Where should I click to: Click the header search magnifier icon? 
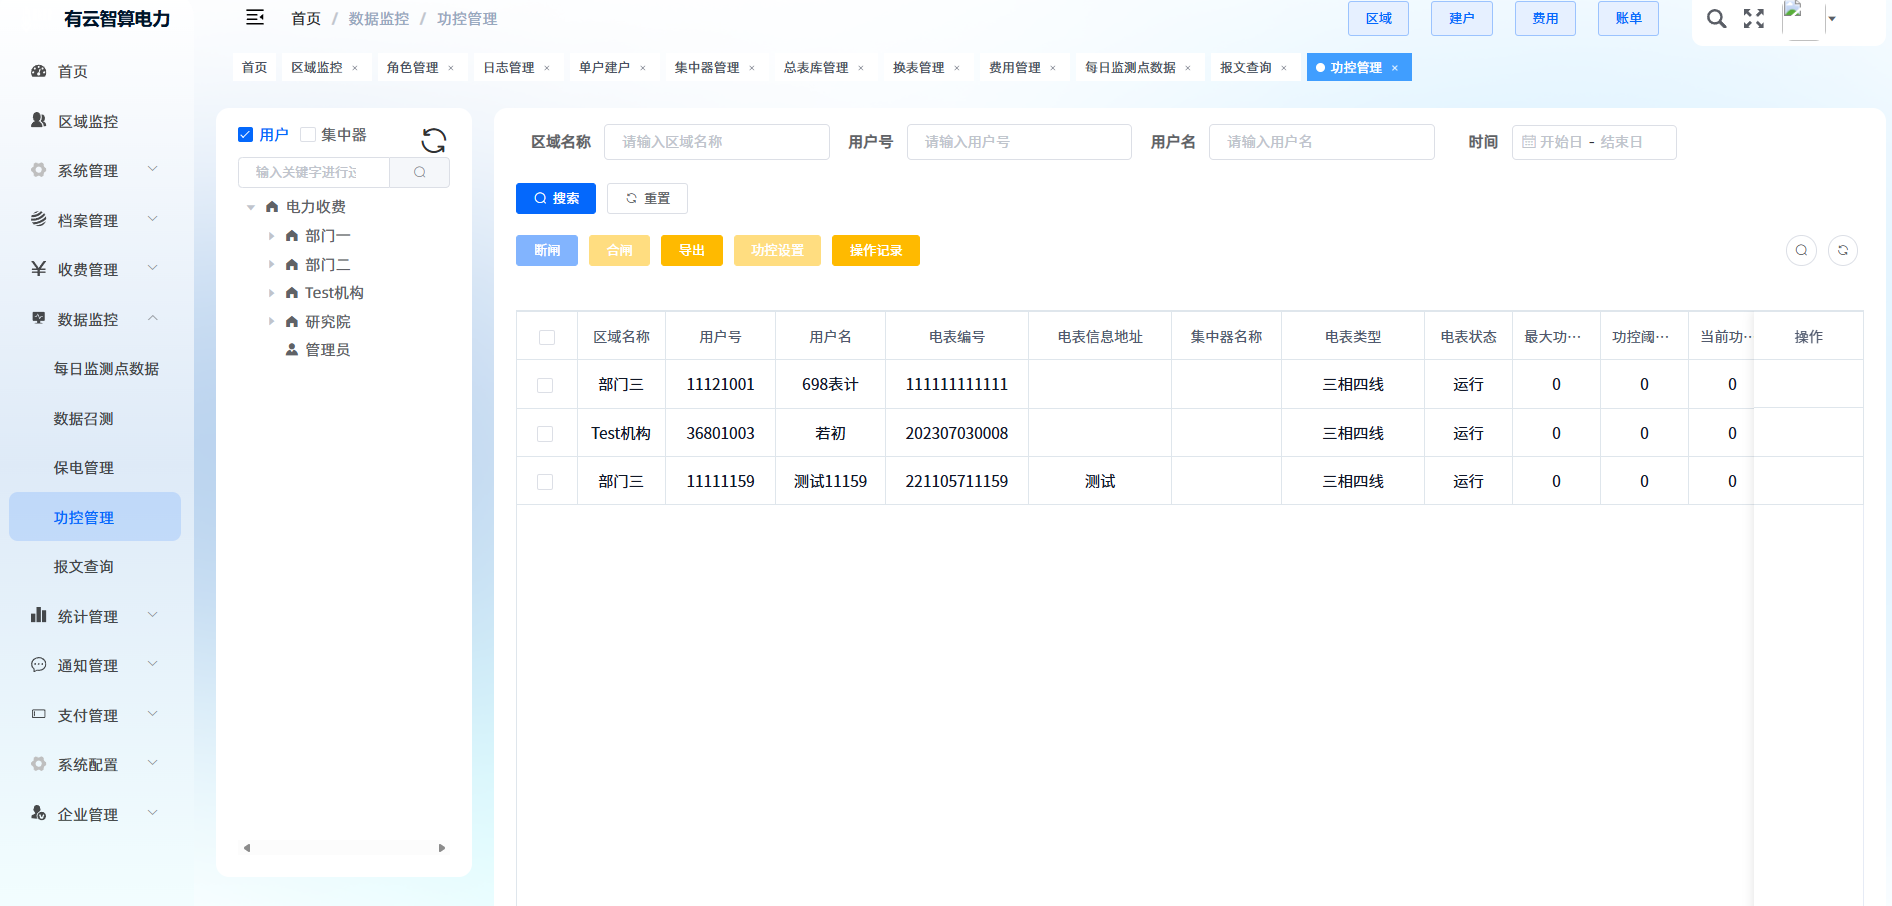pos(1716,19)
